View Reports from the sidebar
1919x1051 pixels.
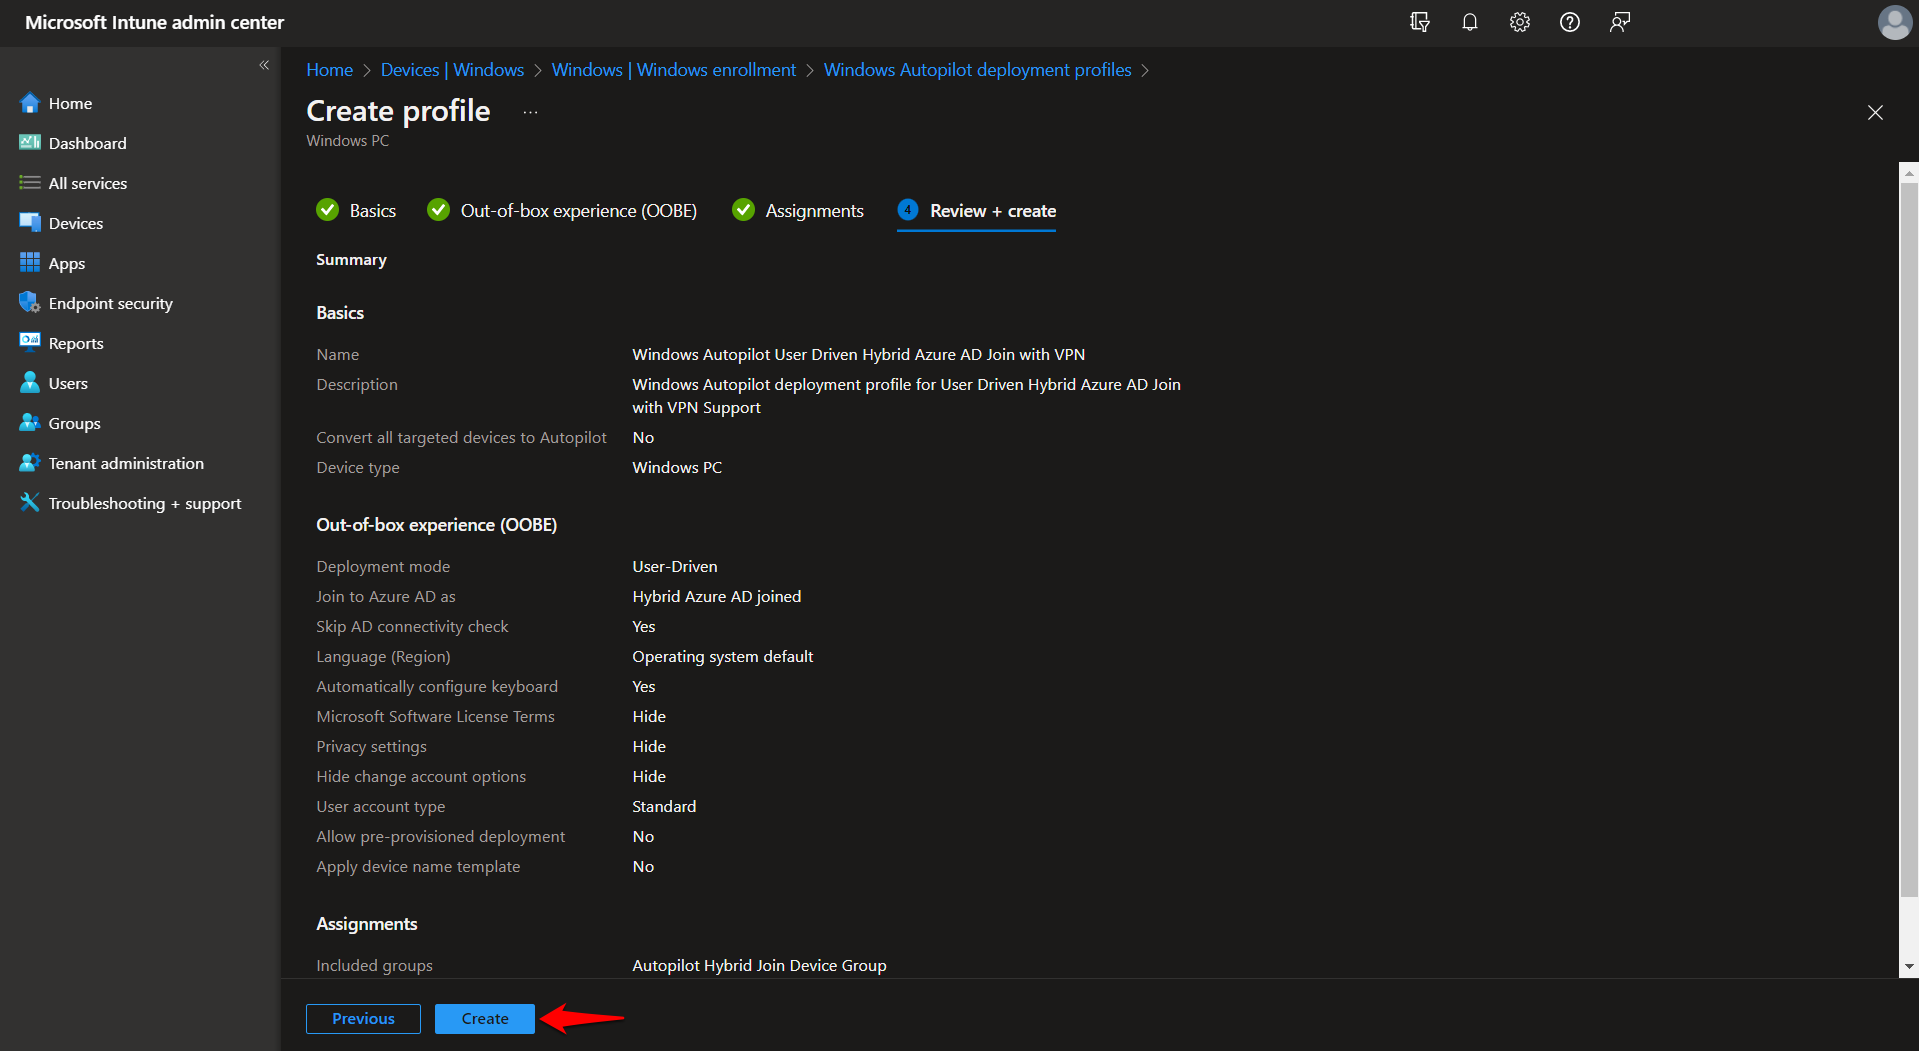pyautogui.click(x=75, y=343)
